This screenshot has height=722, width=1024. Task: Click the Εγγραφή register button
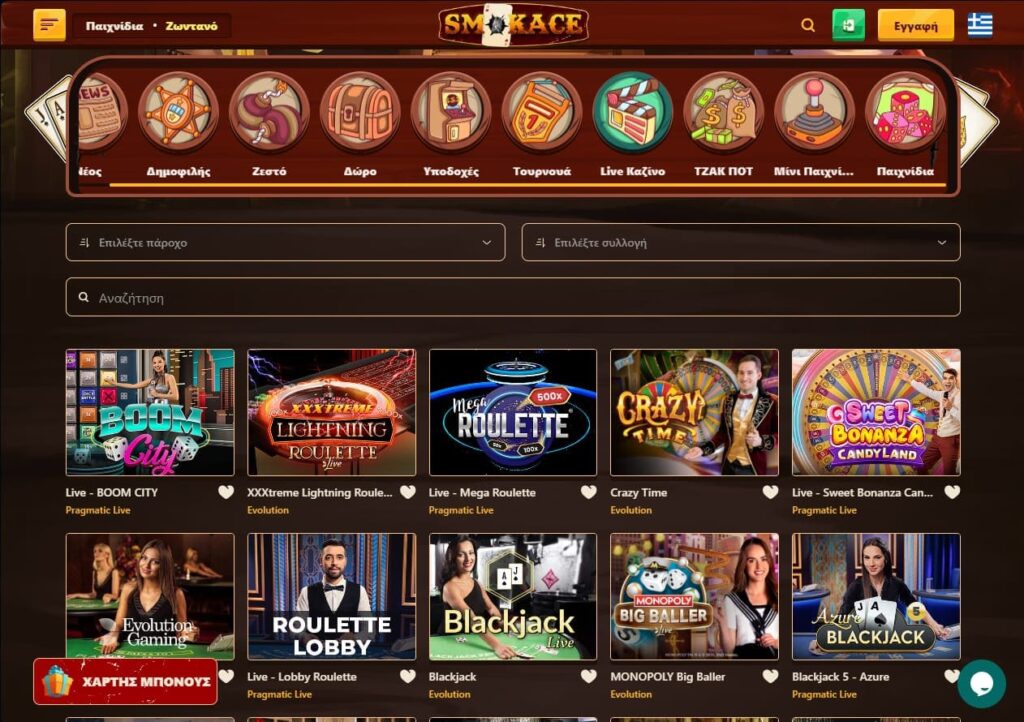916,25
